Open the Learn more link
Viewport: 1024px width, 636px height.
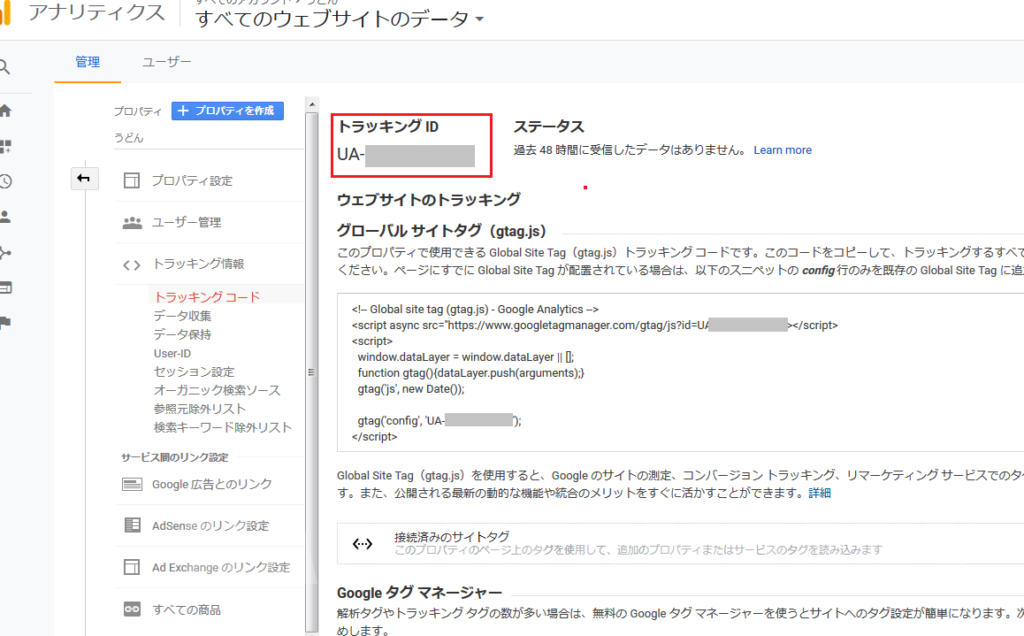782,150
